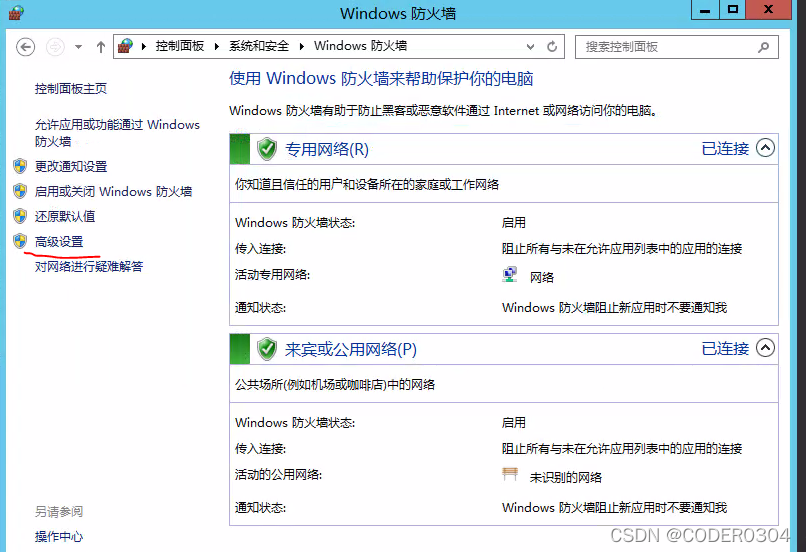The width and height of the screenshot is (806, 552).
Task: Minimize the Windows 防火墙 window
Action: tap(705, 10)
